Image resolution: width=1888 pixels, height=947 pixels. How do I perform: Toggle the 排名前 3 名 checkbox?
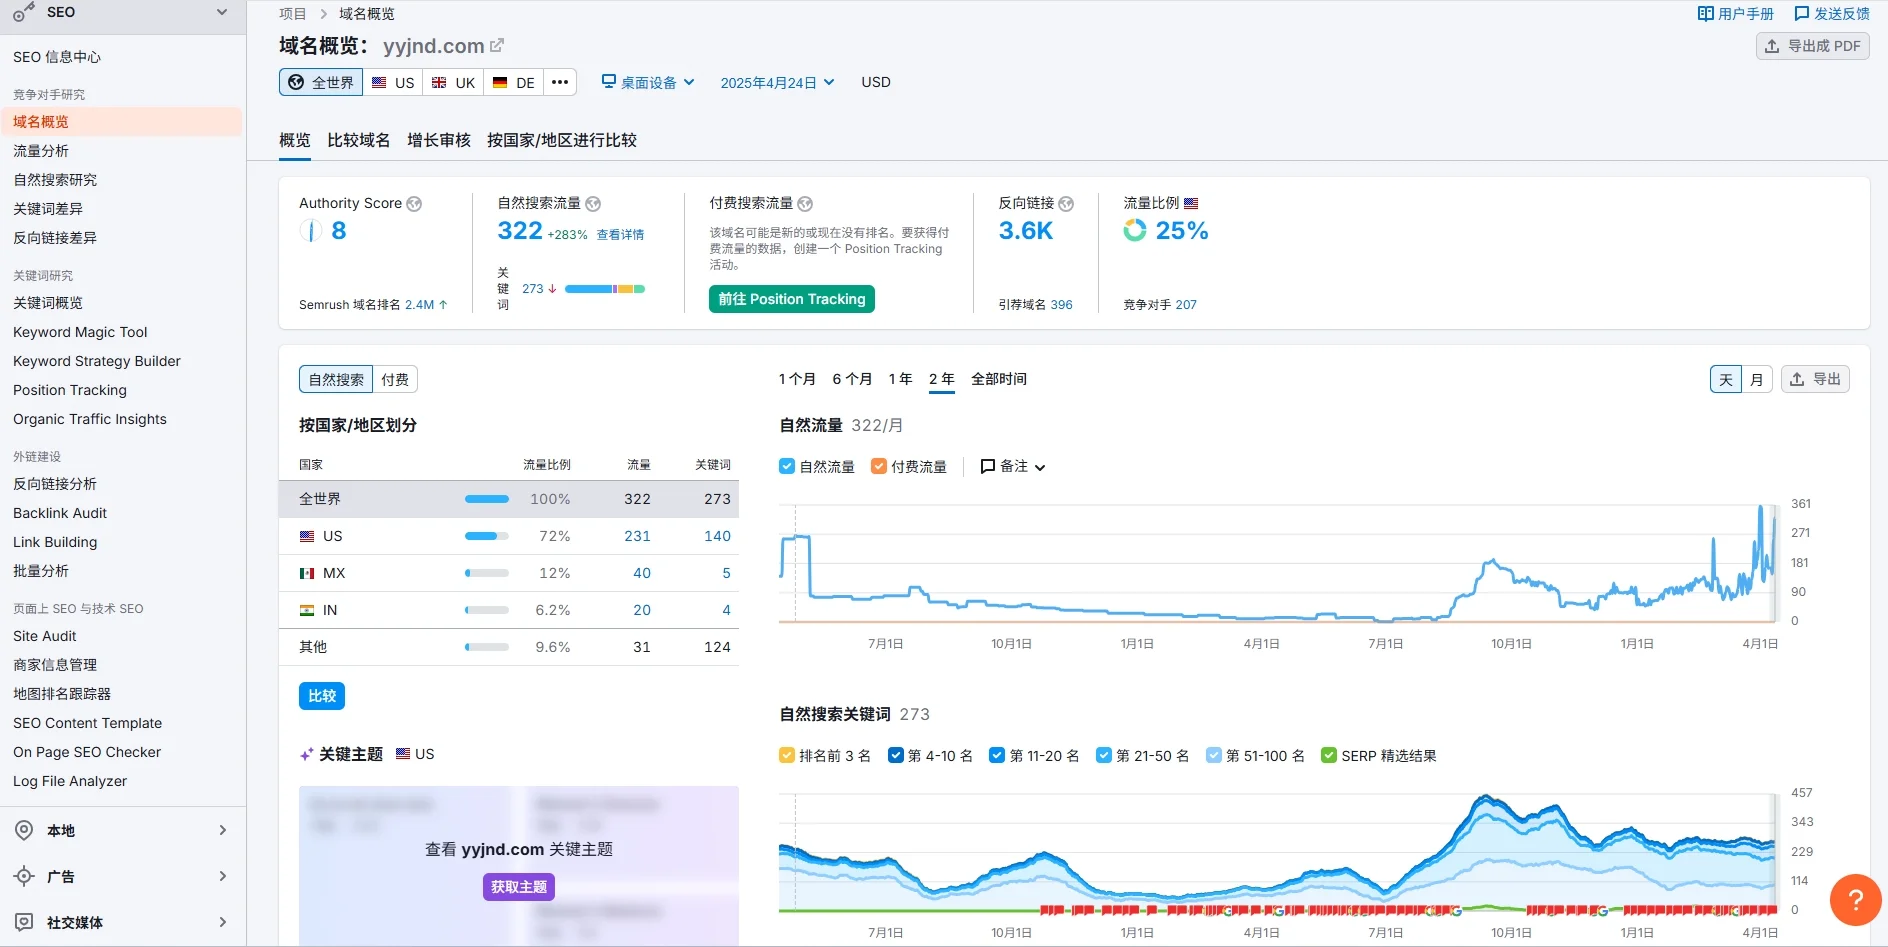[787, 755]
